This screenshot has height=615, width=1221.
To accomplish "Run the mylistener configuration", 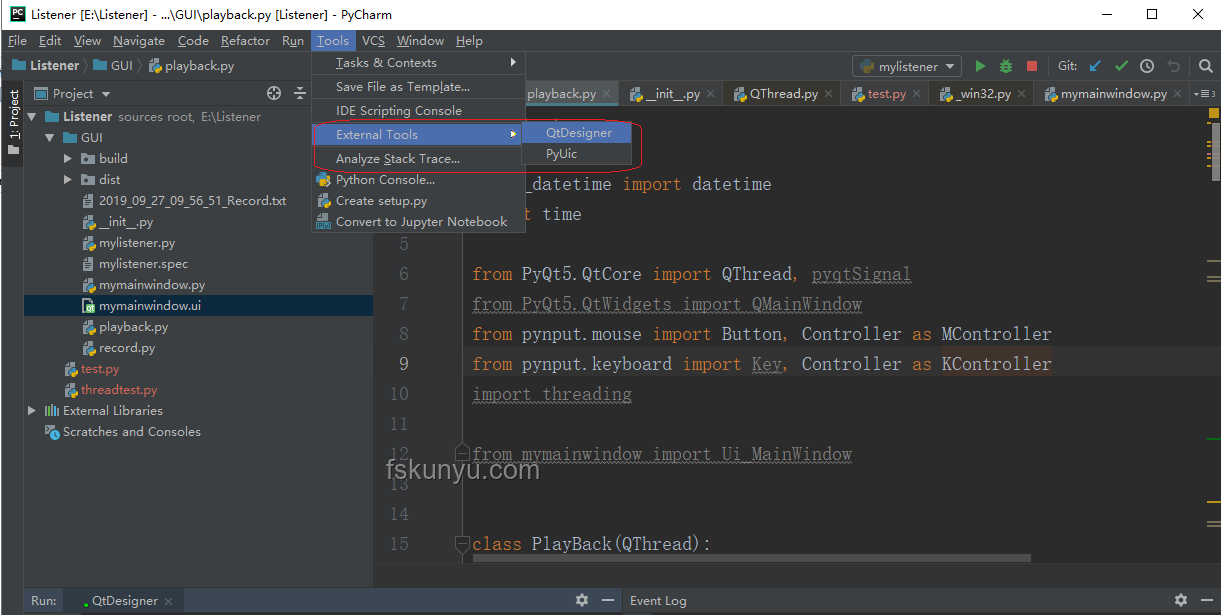I will coord(980,66).
